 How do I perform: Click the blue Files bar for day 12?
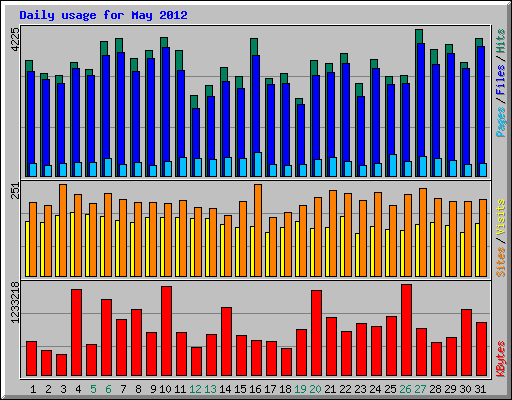[x=196, y=133]
